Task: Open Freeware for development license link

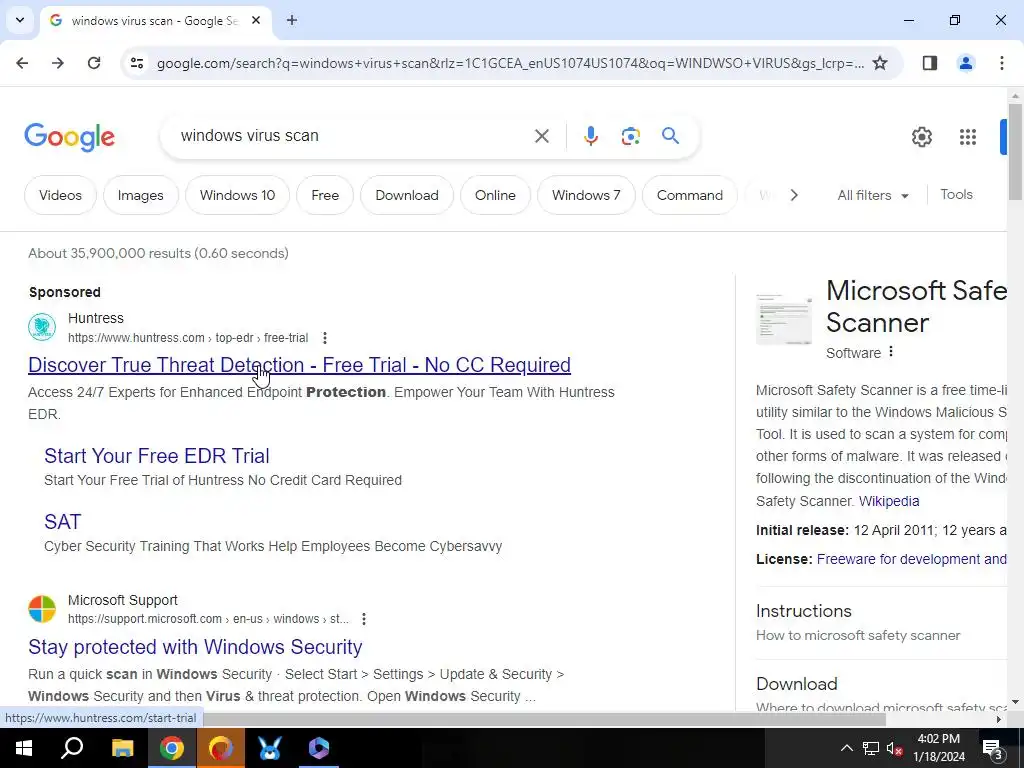Action: coord(911,559)
